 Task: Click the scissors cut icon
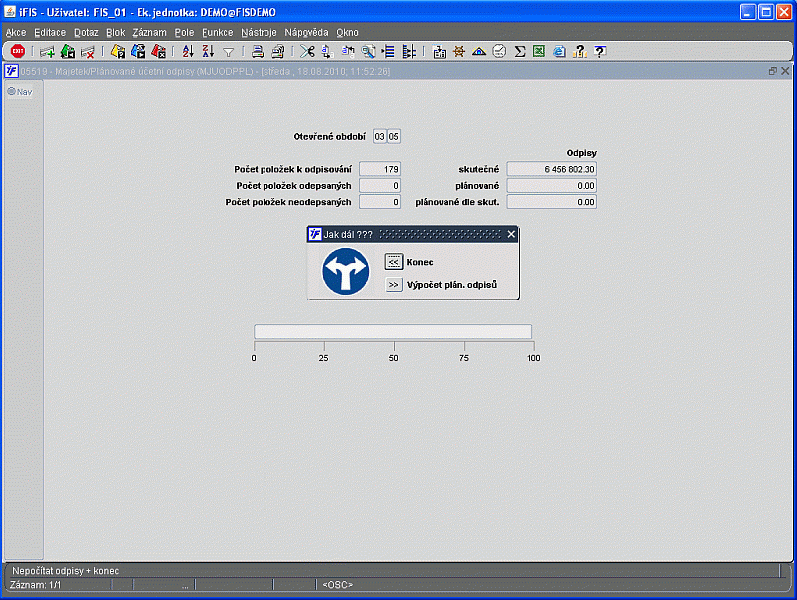tap(307, 51)
